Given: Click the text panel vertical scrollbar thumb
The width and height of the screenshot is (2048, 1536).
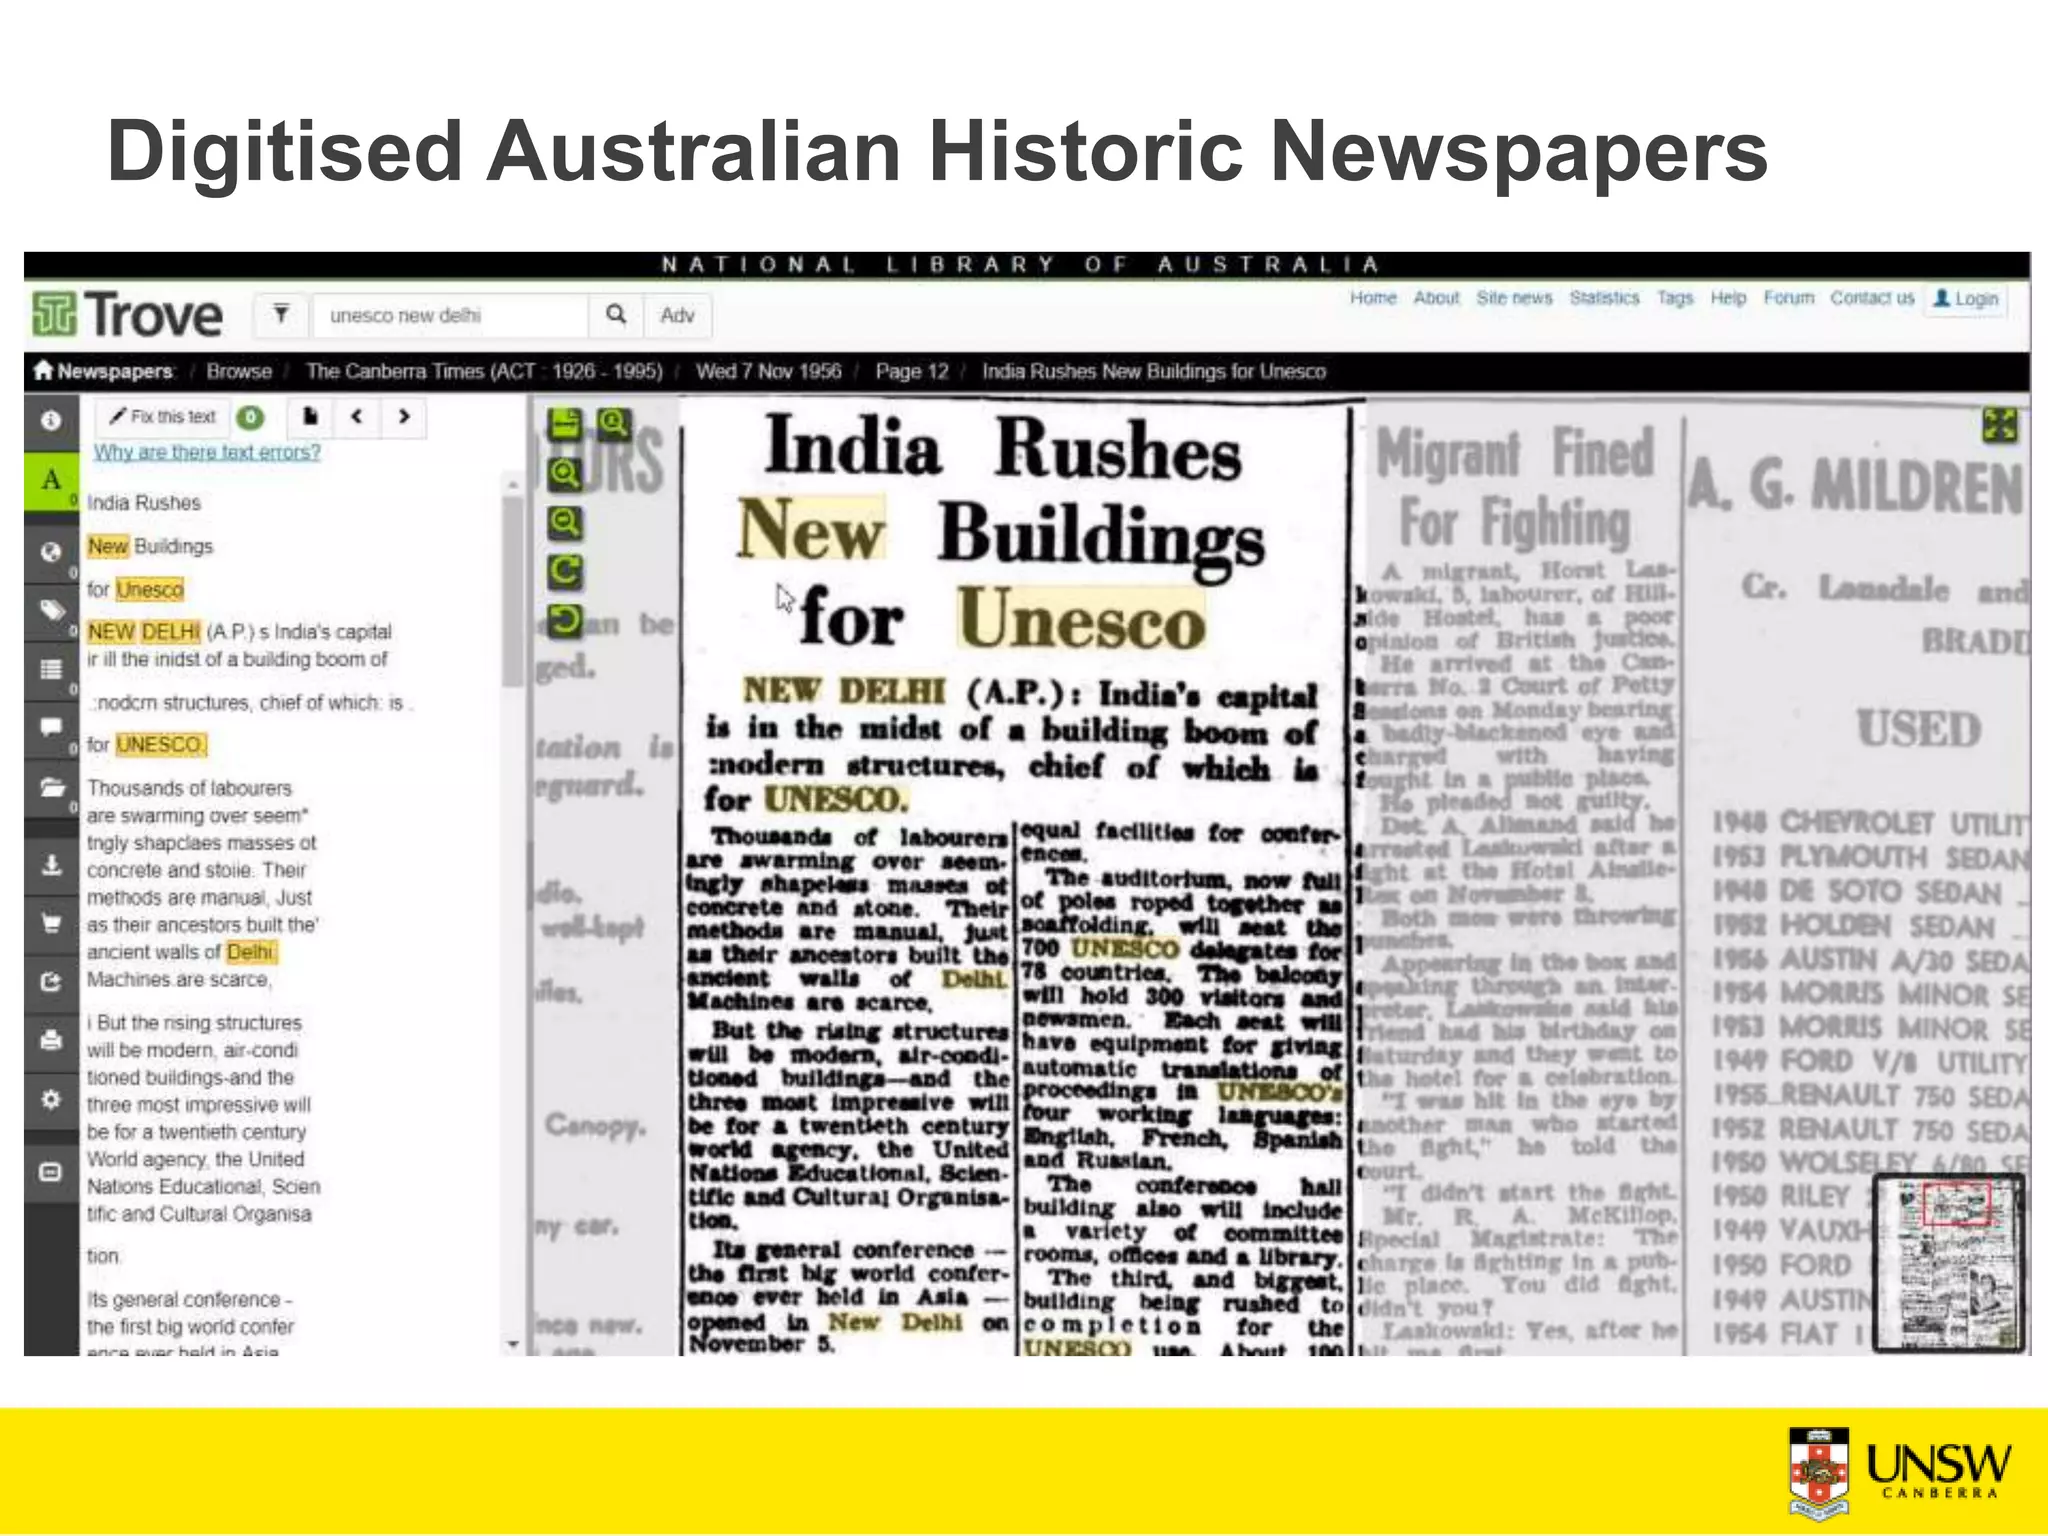Looking at the screenshot, I should [512, 590].
